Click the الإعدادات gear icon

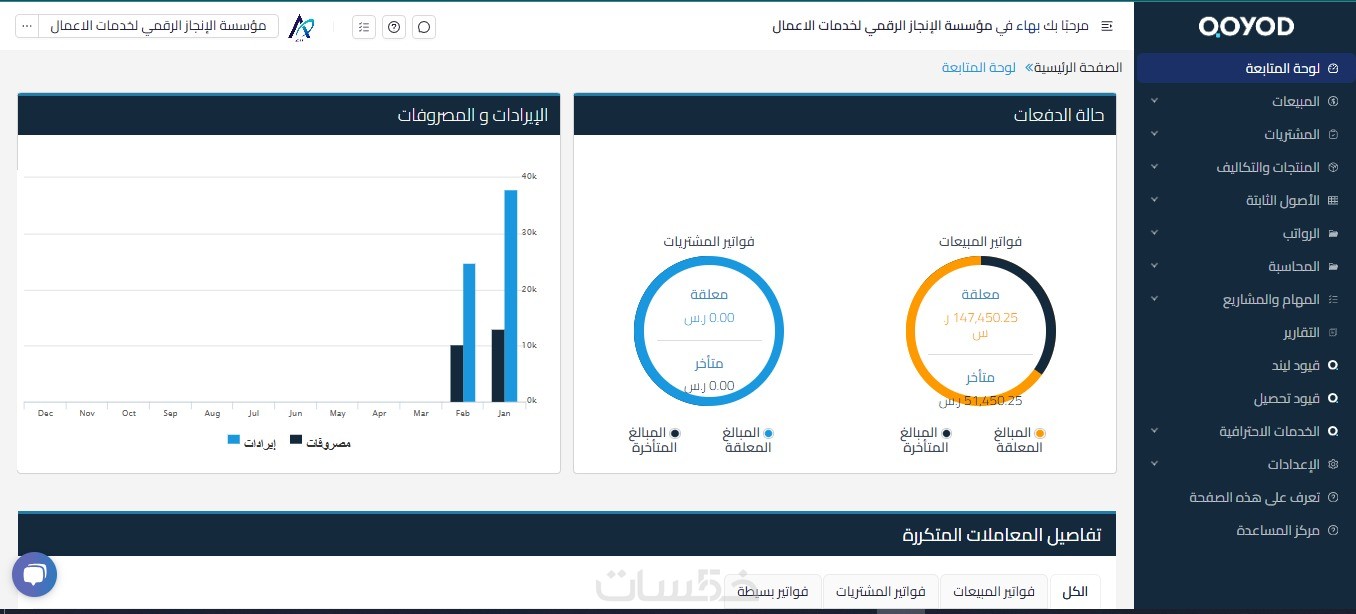click(x=1332, y=464)
